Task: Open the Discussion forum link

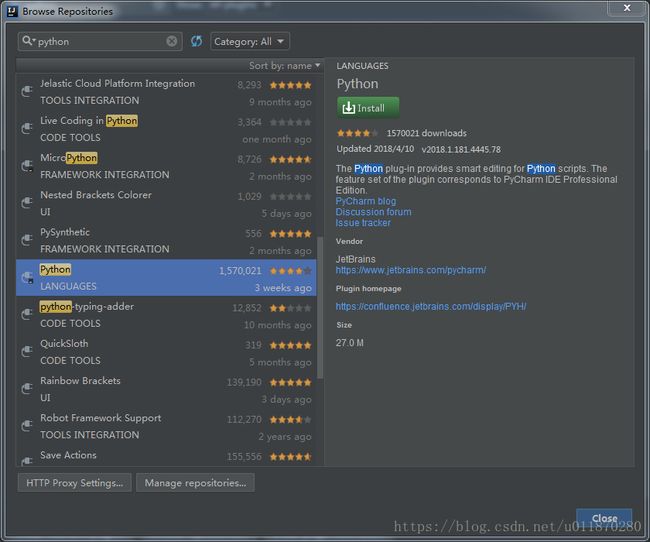Action: 374,212
